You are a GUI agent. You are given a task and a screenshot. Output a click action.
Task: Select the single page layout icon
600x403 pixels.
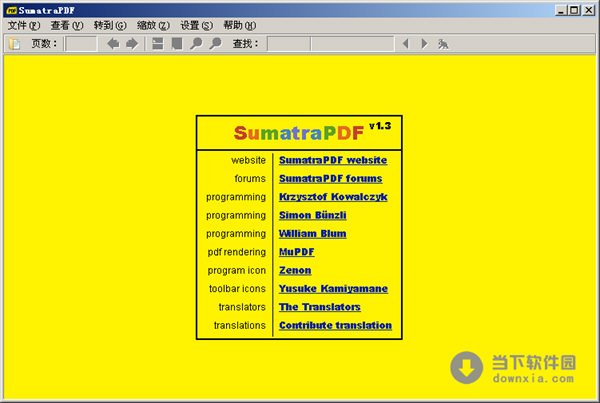[x=177, y=44]
